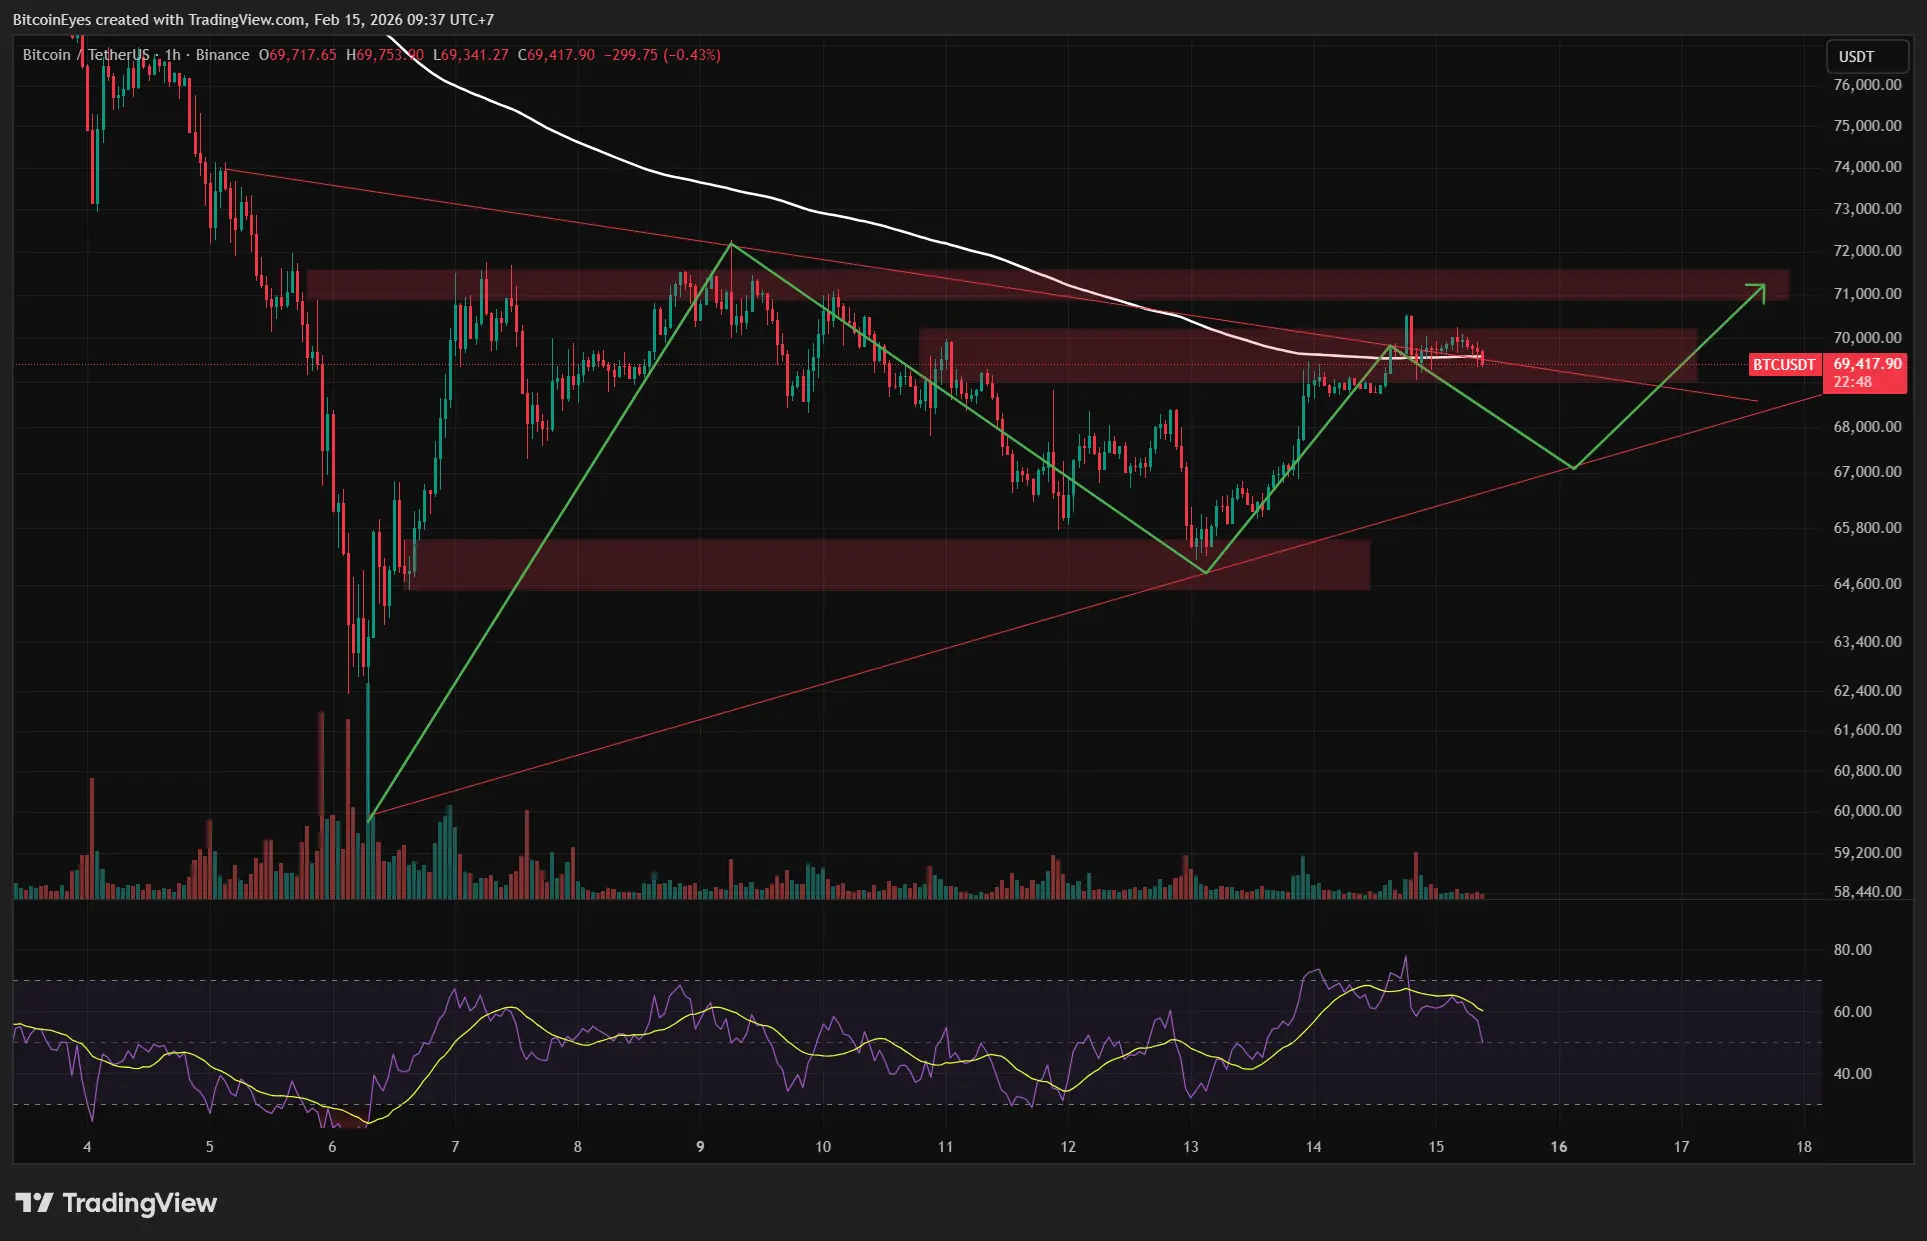Select the white moving average line
Viewport: 1927px width, 1241px height.
(x=700, y=183)
